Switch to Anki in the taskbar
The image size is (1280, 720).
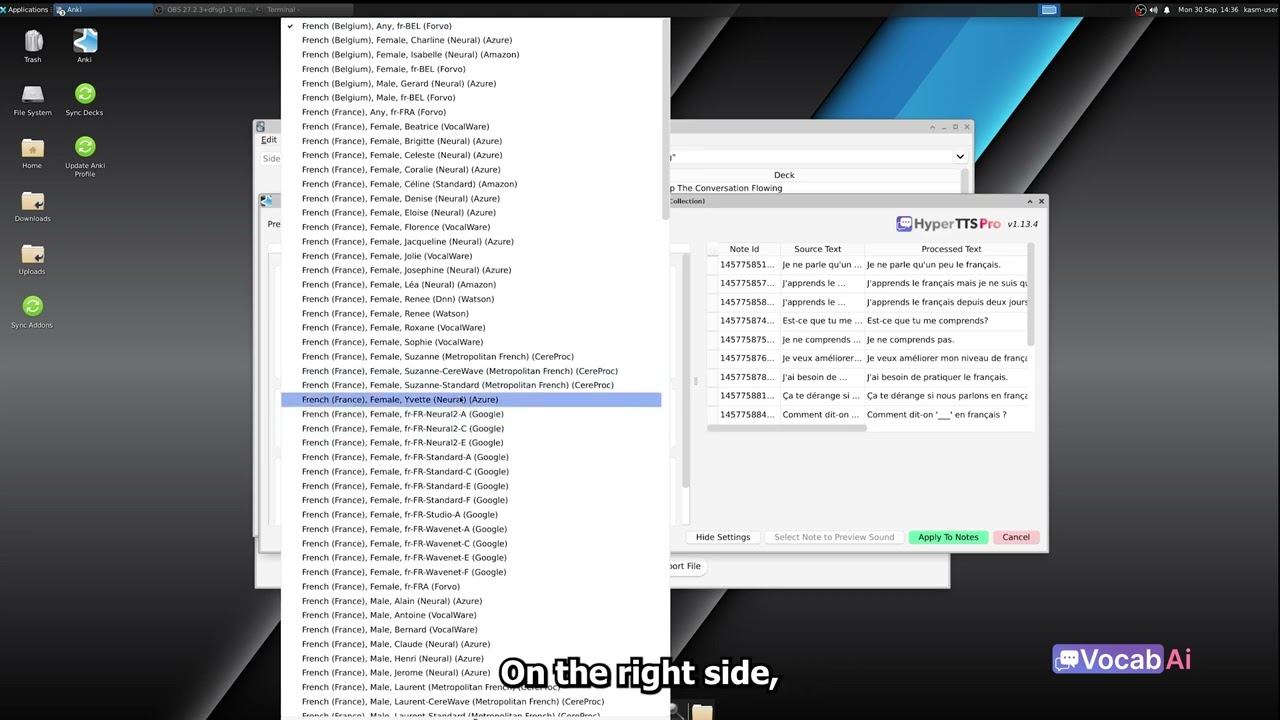point(101,9)
